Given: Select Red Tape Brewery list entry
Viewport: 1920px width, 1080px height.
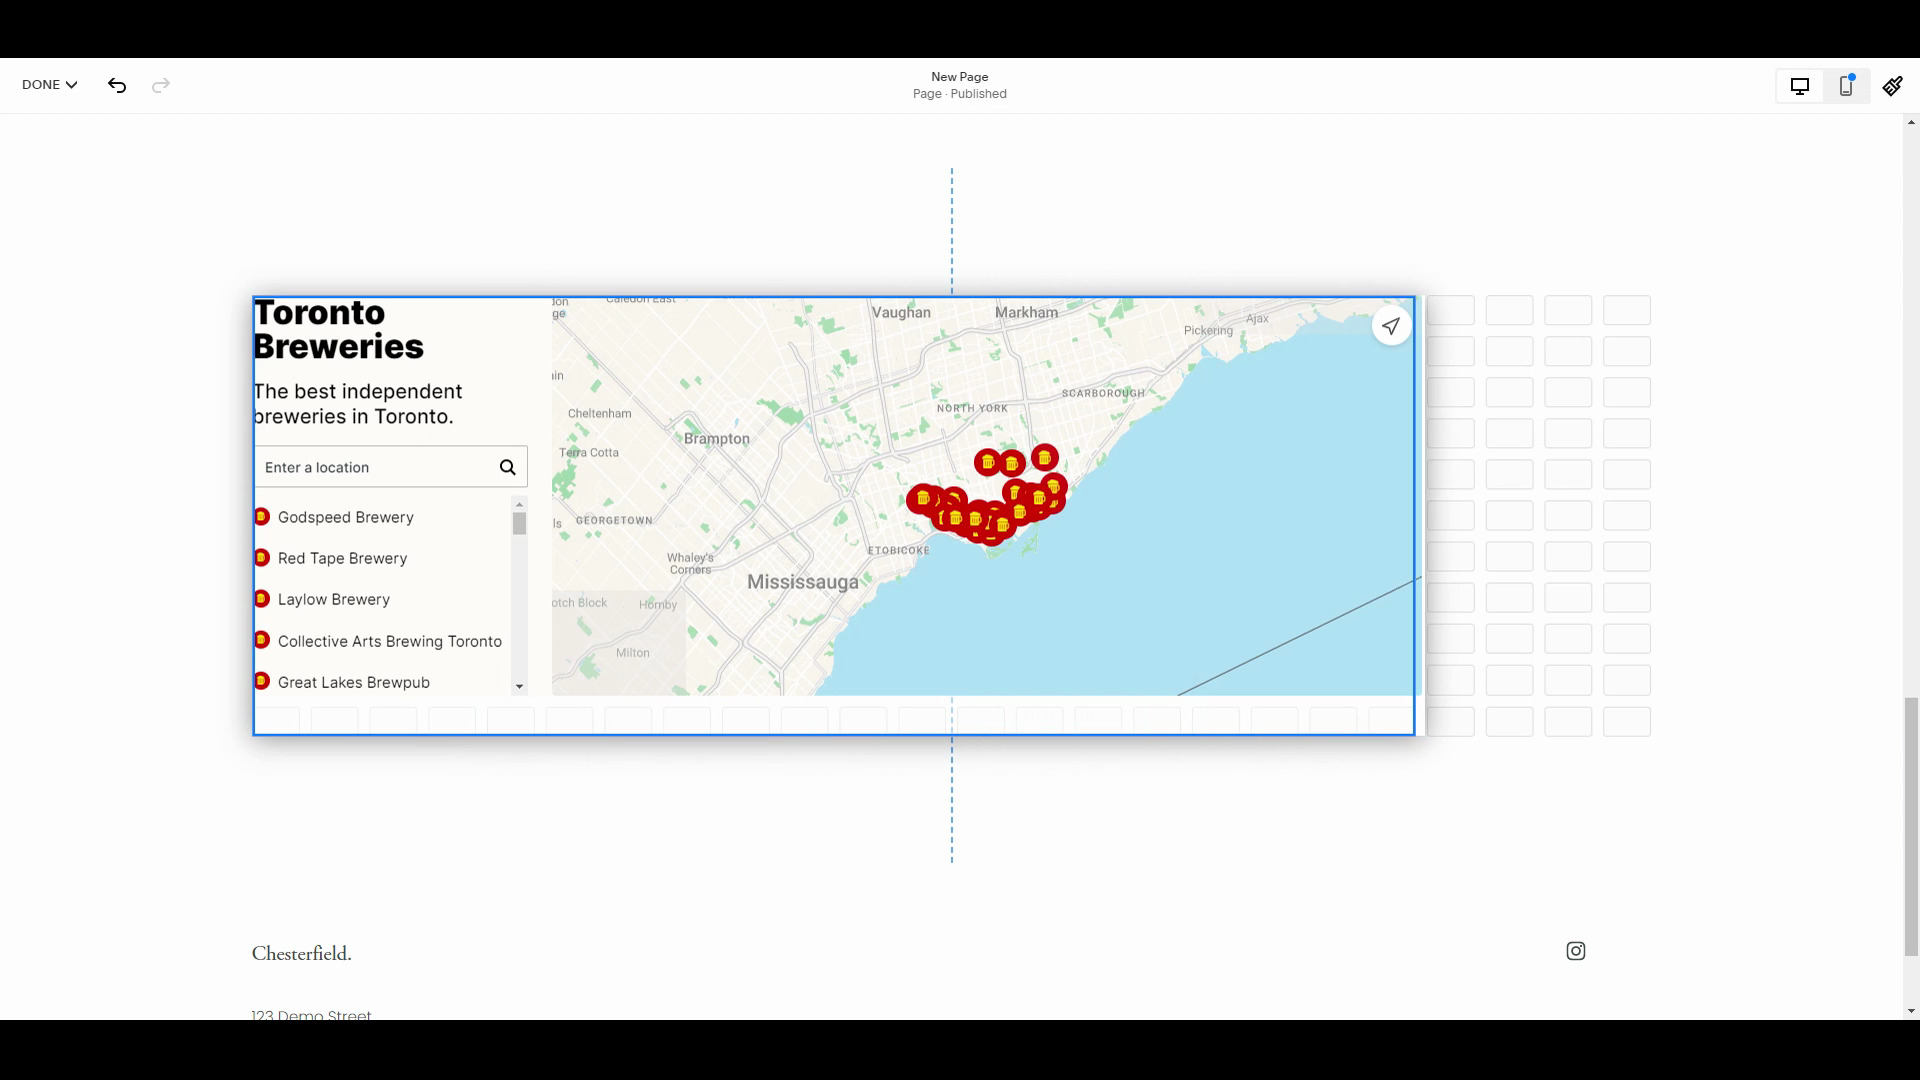Looking at the screenshot, I should pyautogui.click(x=342, y=558).
